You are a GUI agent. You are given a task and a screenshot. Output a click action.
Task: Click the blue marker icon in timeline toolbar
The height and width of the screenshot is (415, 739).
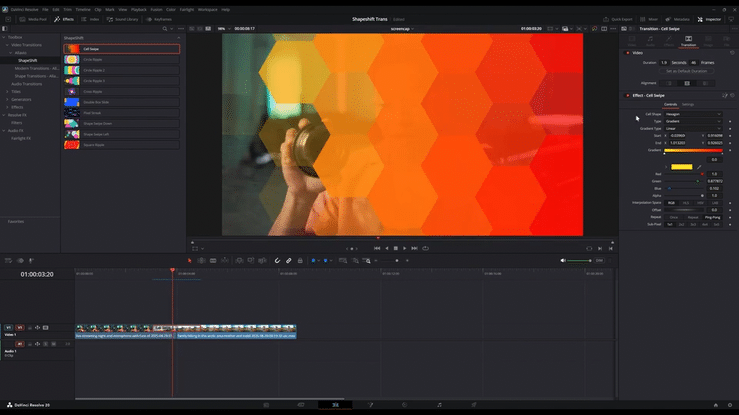click(x=325, y=260)
